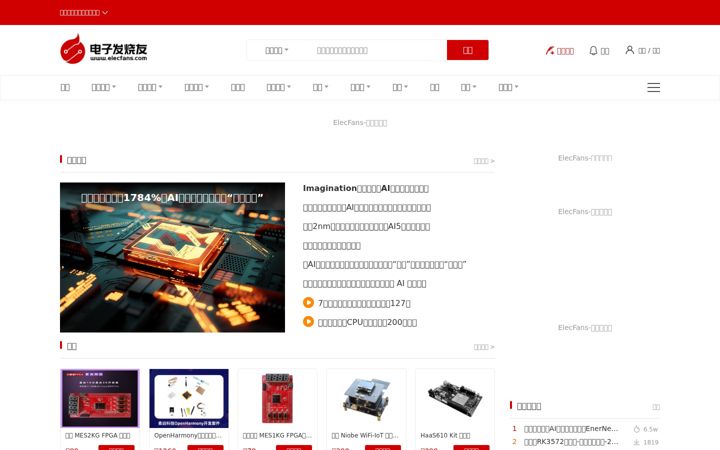Focus the search keyword input field
The height and width of the screenshot is (450, 720).
(x=377, y=50)
